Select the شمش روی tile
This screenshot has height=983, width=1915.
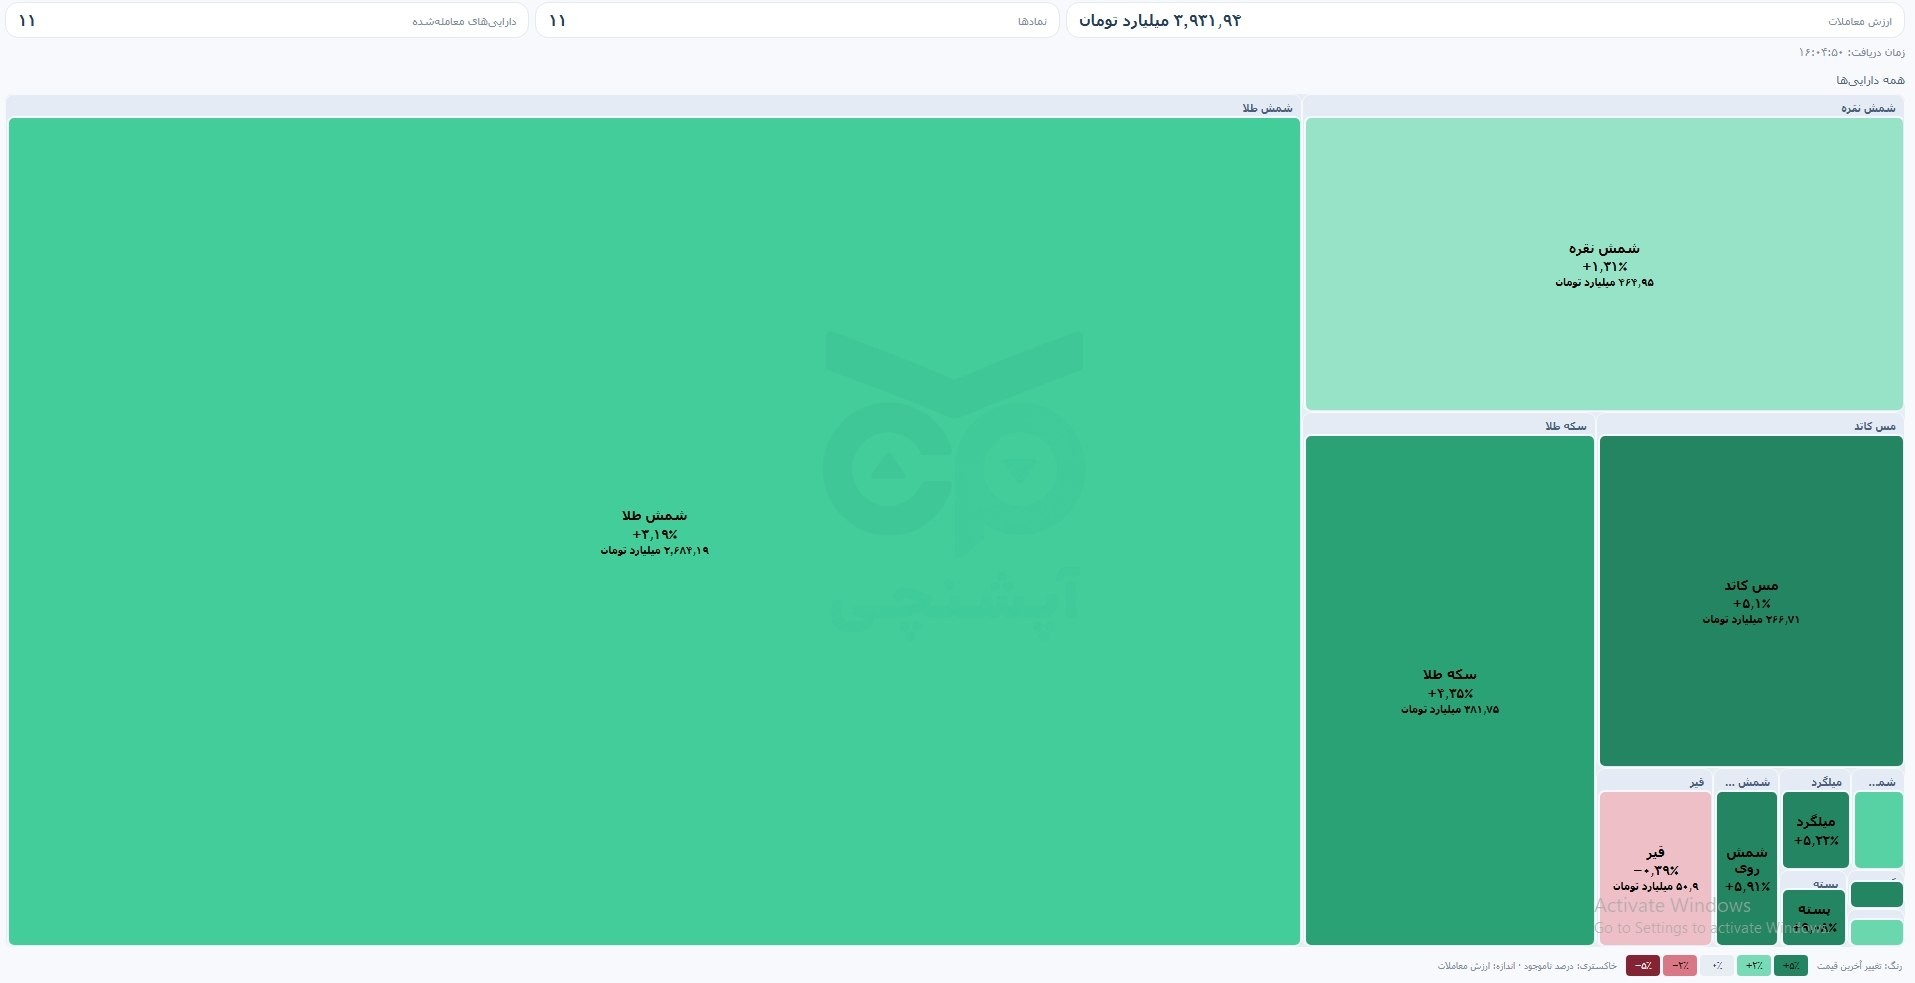click(1747, 868)
